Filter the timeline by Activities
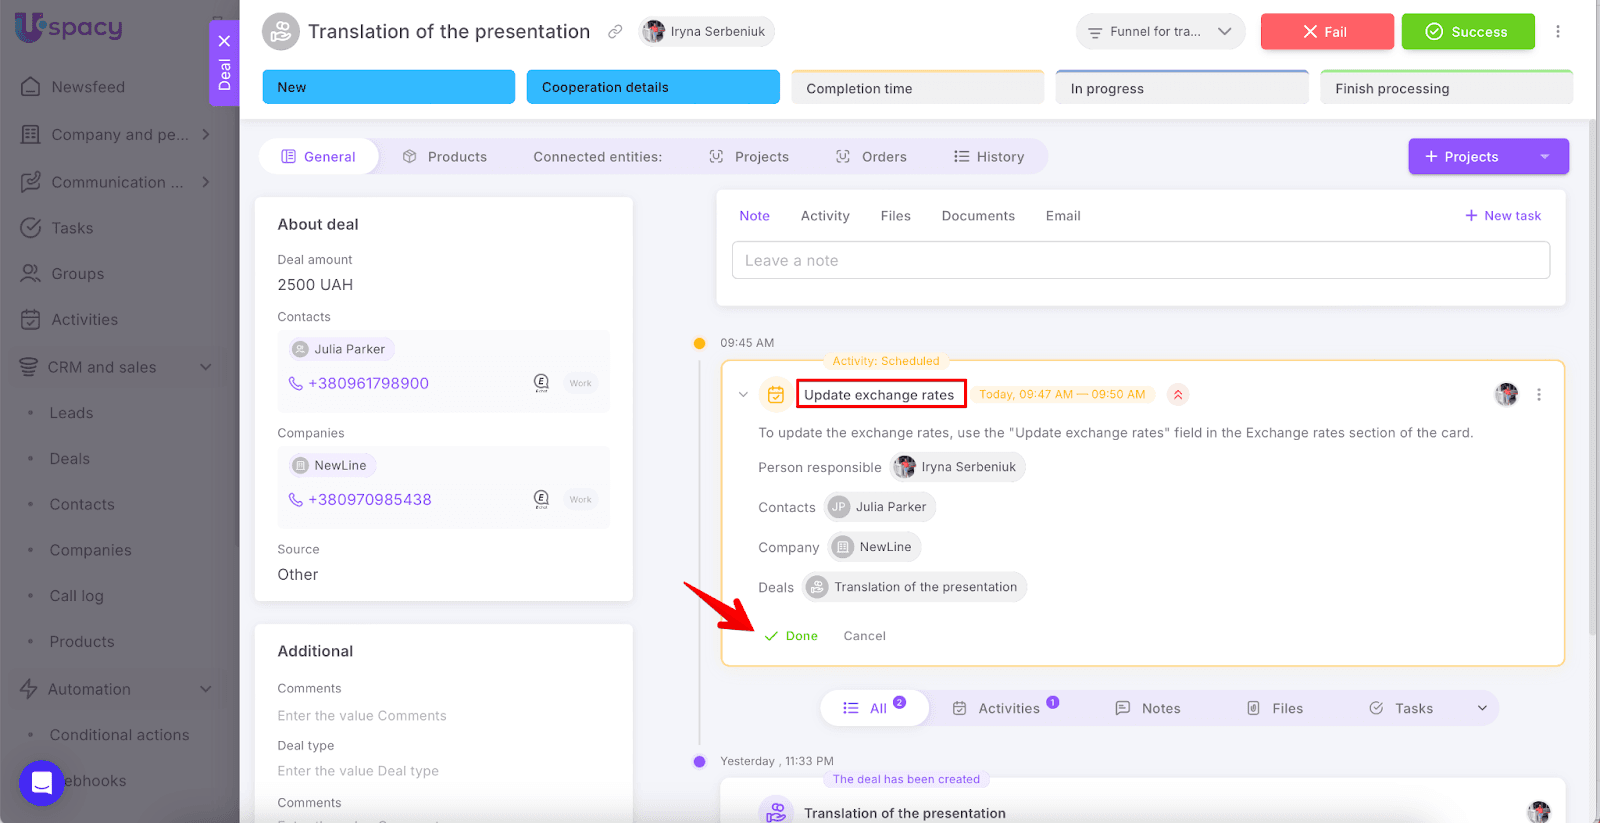 click(x=1007, y=708)
